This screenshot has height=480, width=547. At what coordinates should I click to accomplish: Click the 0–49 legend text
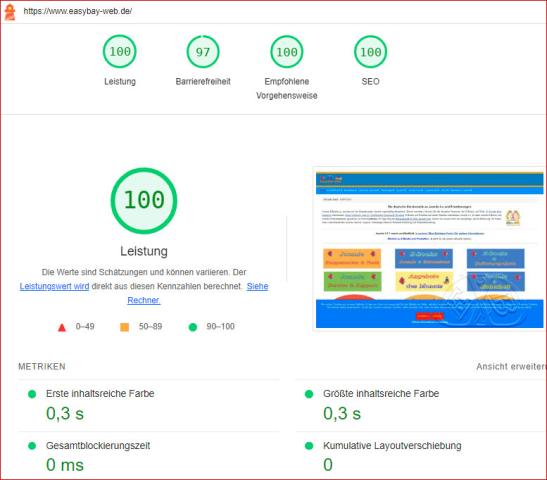click(85, 326)
